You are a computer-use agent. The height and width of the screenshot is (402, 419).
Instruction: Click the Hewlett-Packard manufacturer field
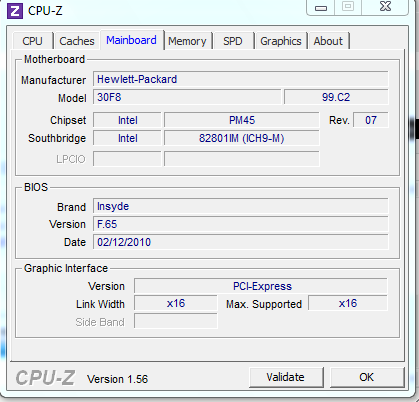click(x=241, y=79)
